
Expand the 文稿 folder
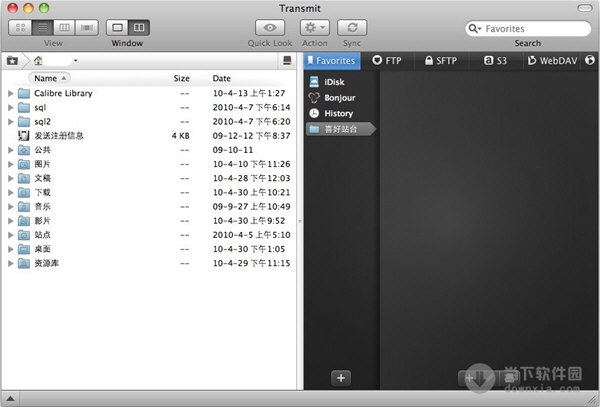(x=11, y=178)
